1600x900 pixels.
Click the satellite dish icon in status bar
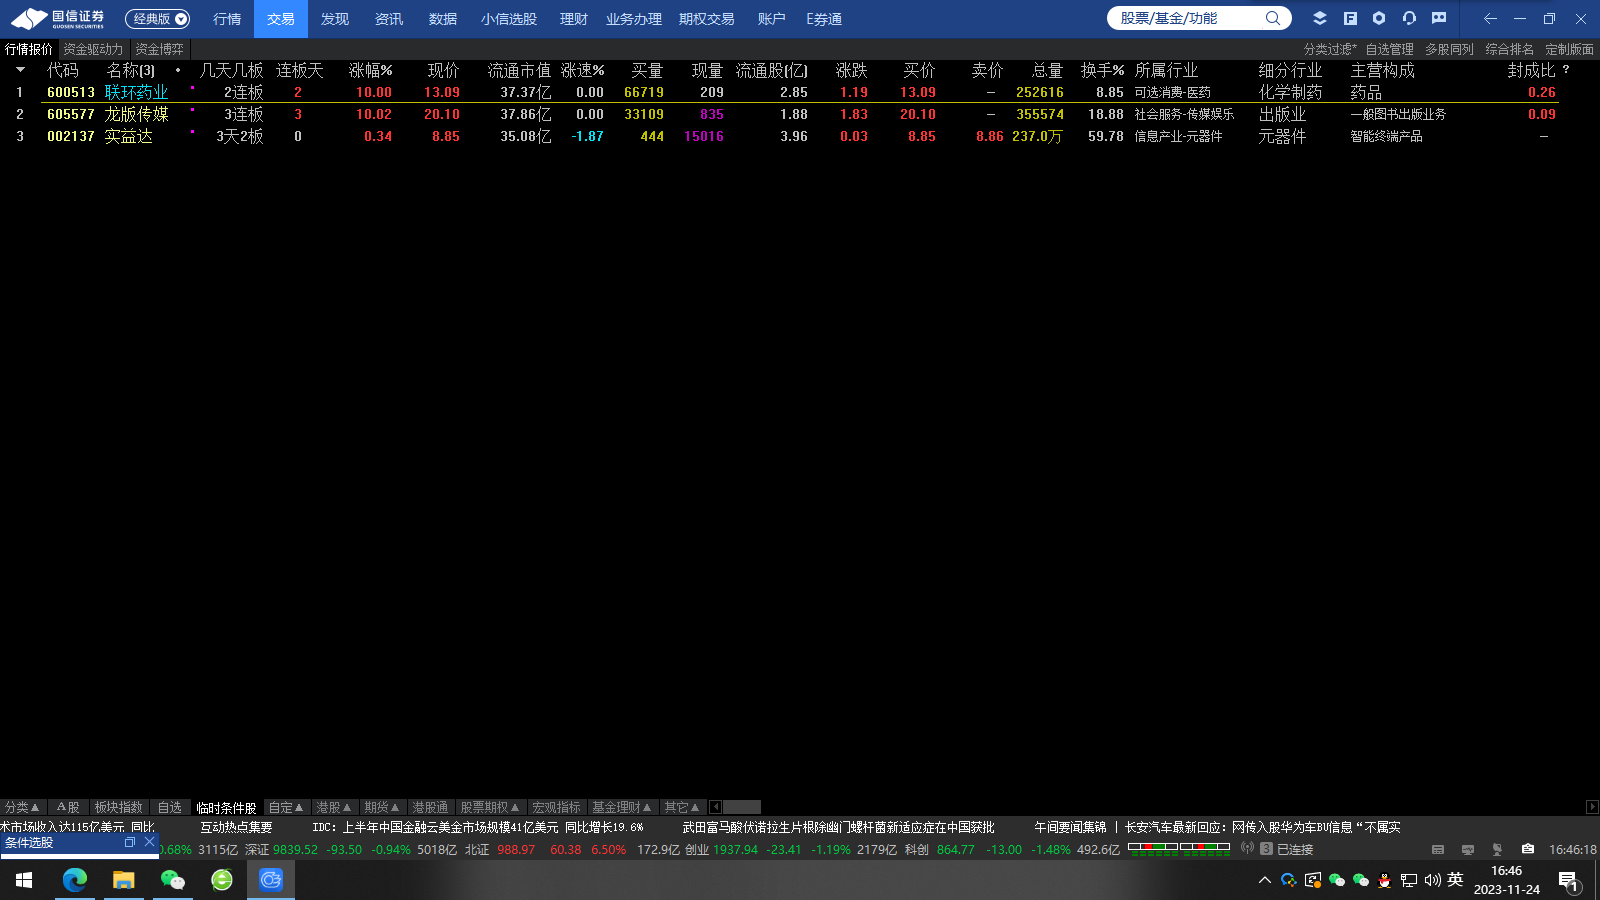(x=1497, y=849)
